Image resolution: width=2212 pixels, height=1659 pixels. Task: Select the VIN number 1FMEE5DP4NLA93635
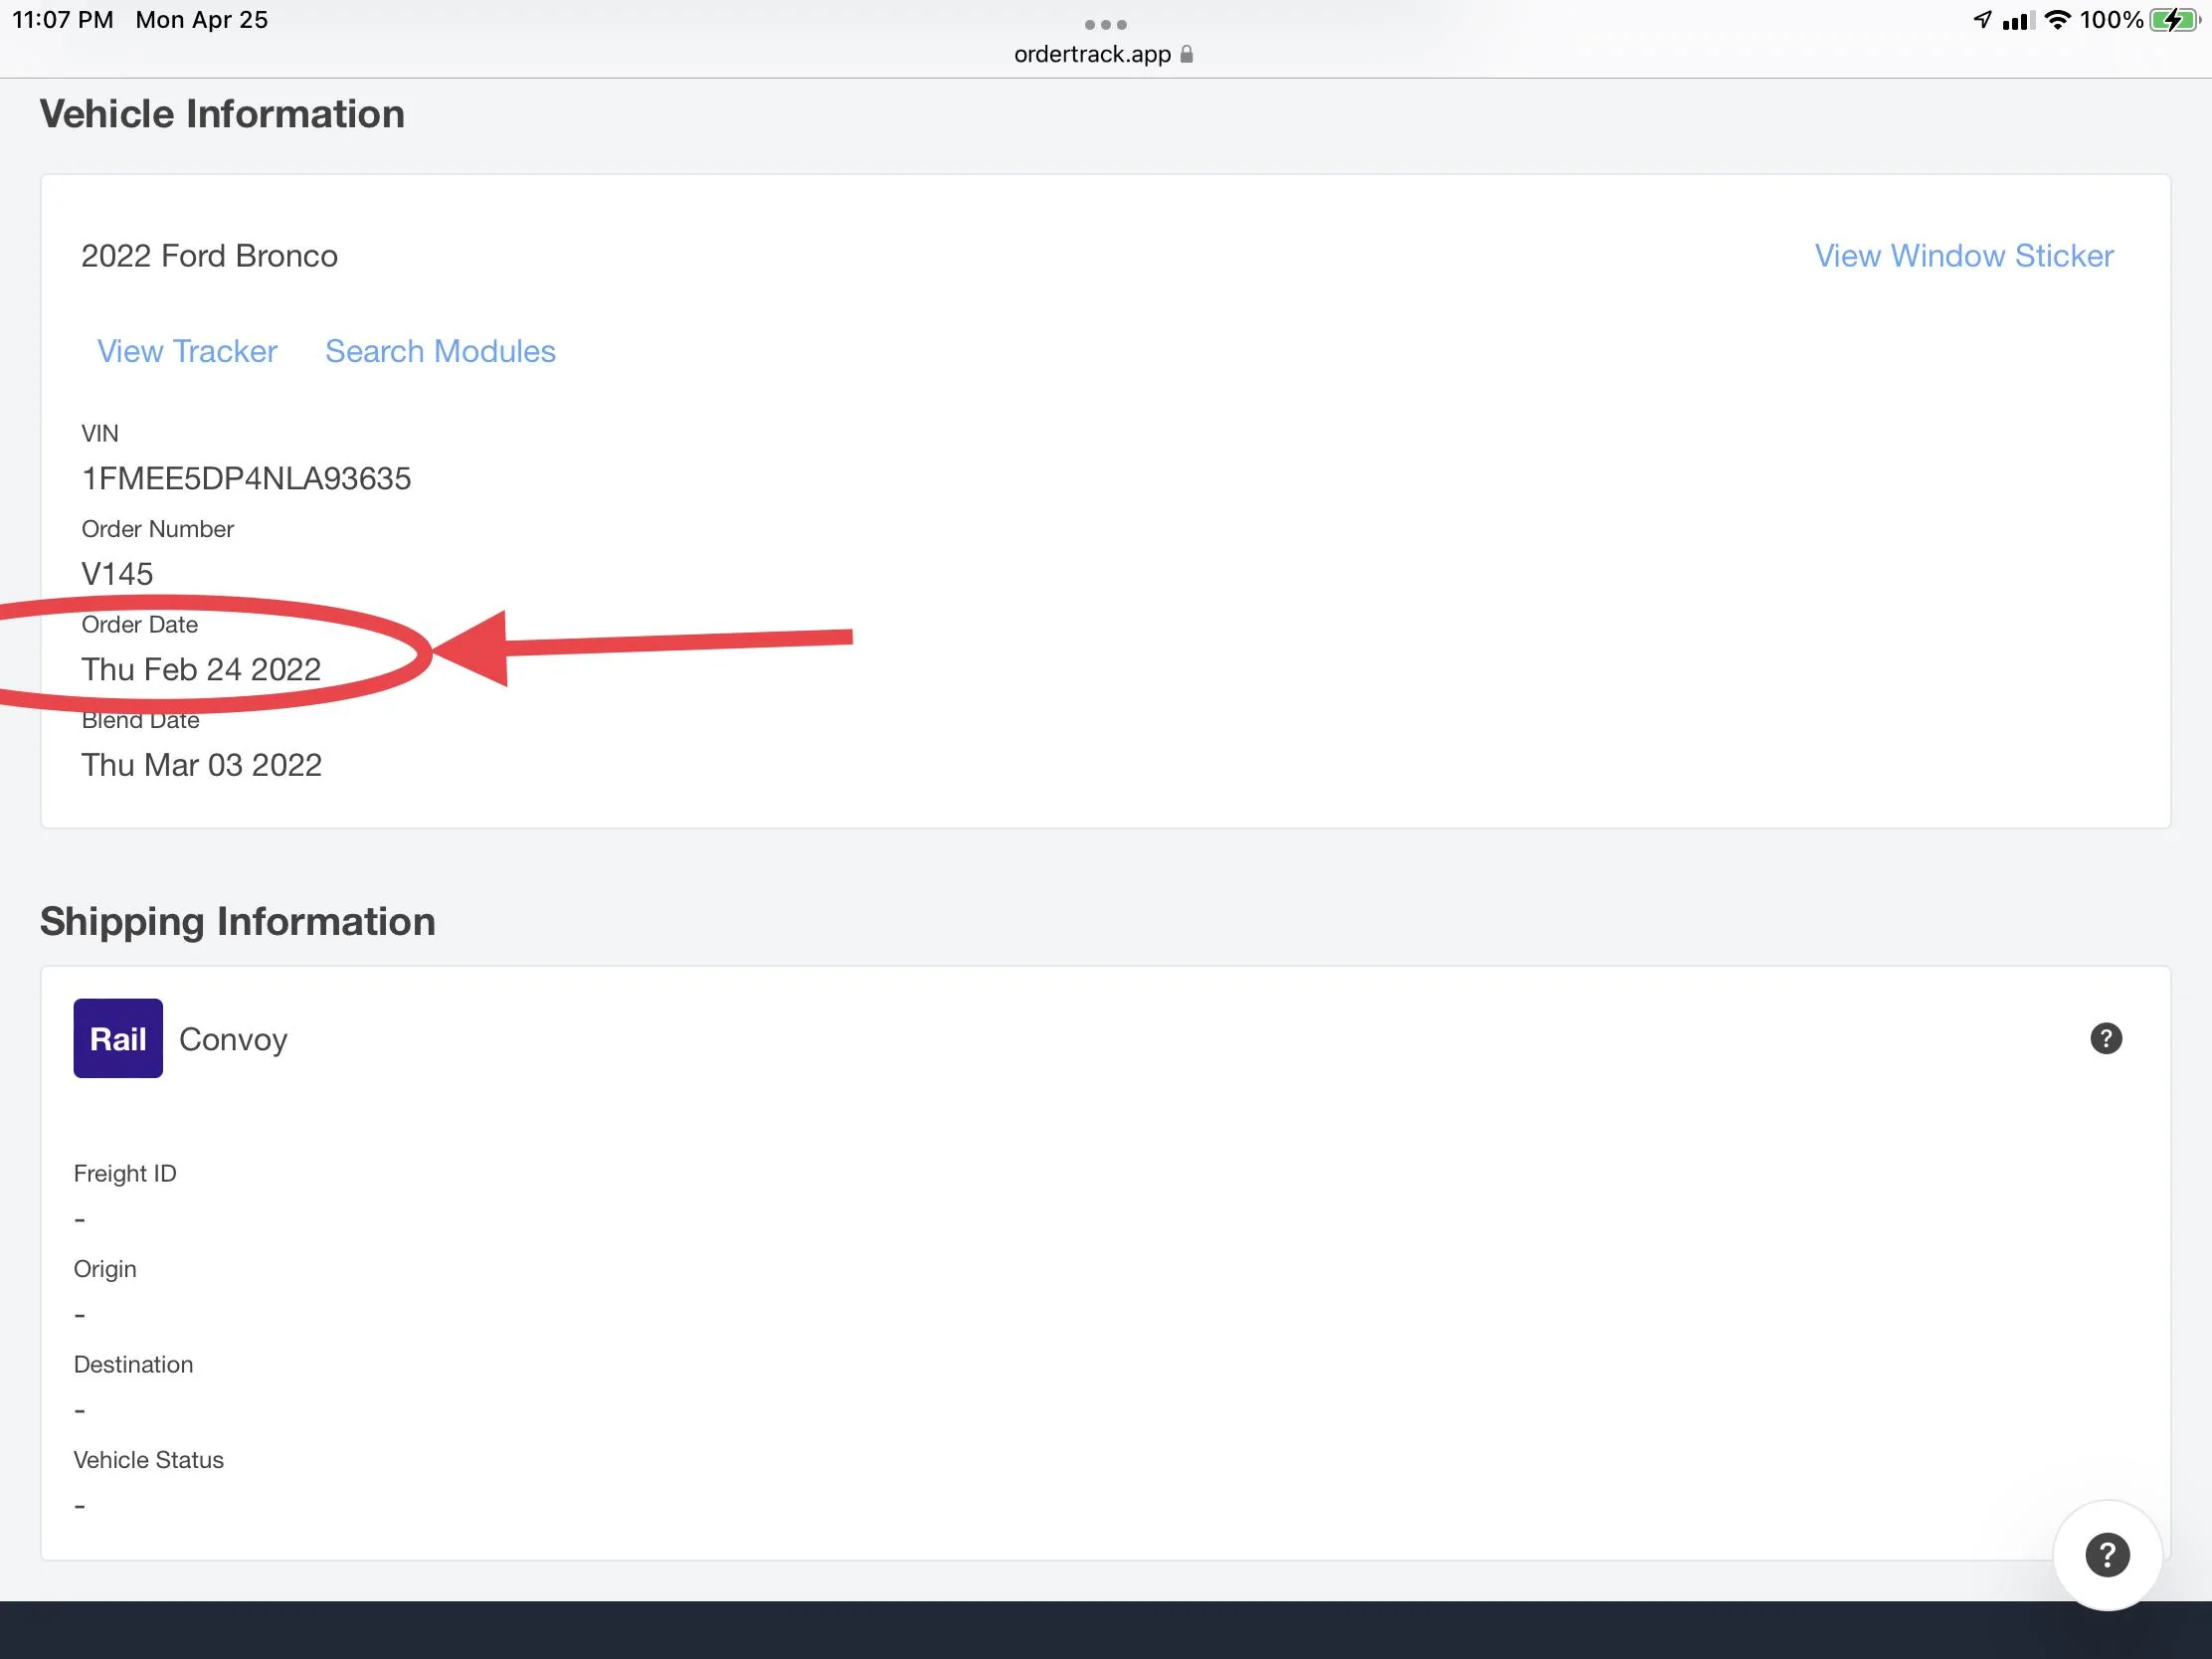coord(246,479)
